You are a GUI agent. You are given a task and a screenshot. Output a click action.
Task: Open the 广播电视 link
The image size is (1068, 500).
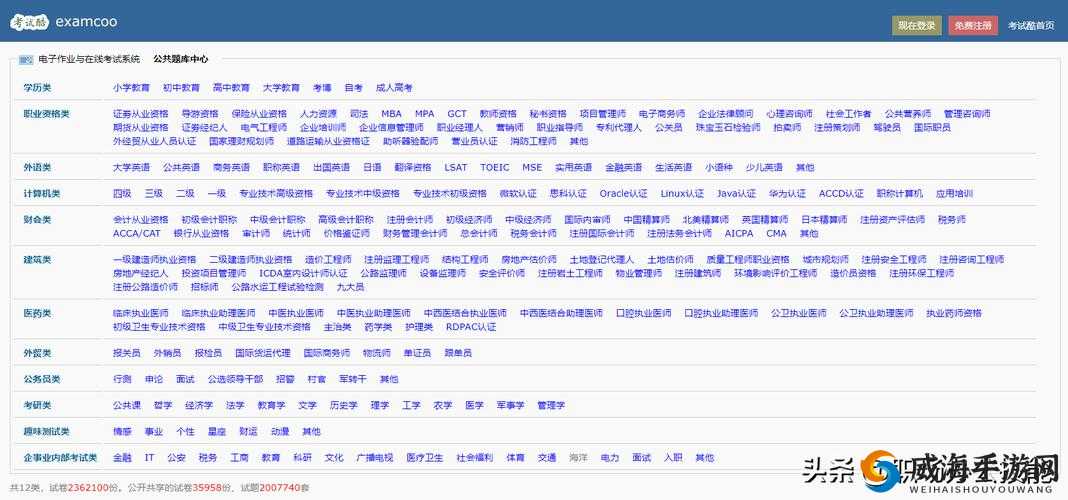375,458
